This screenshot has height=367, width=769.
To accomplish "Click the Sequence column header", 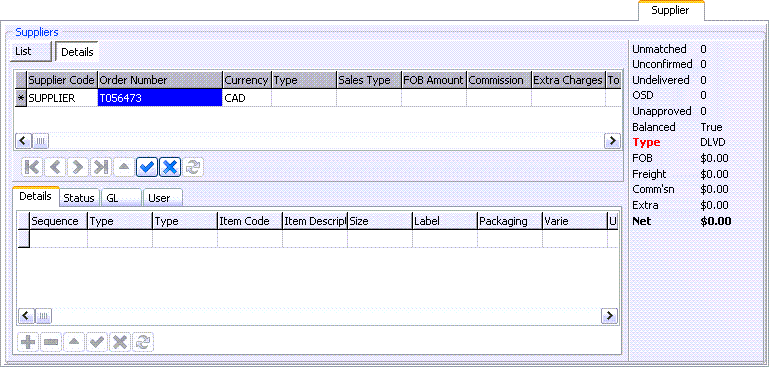I will (x=58, y=221).
